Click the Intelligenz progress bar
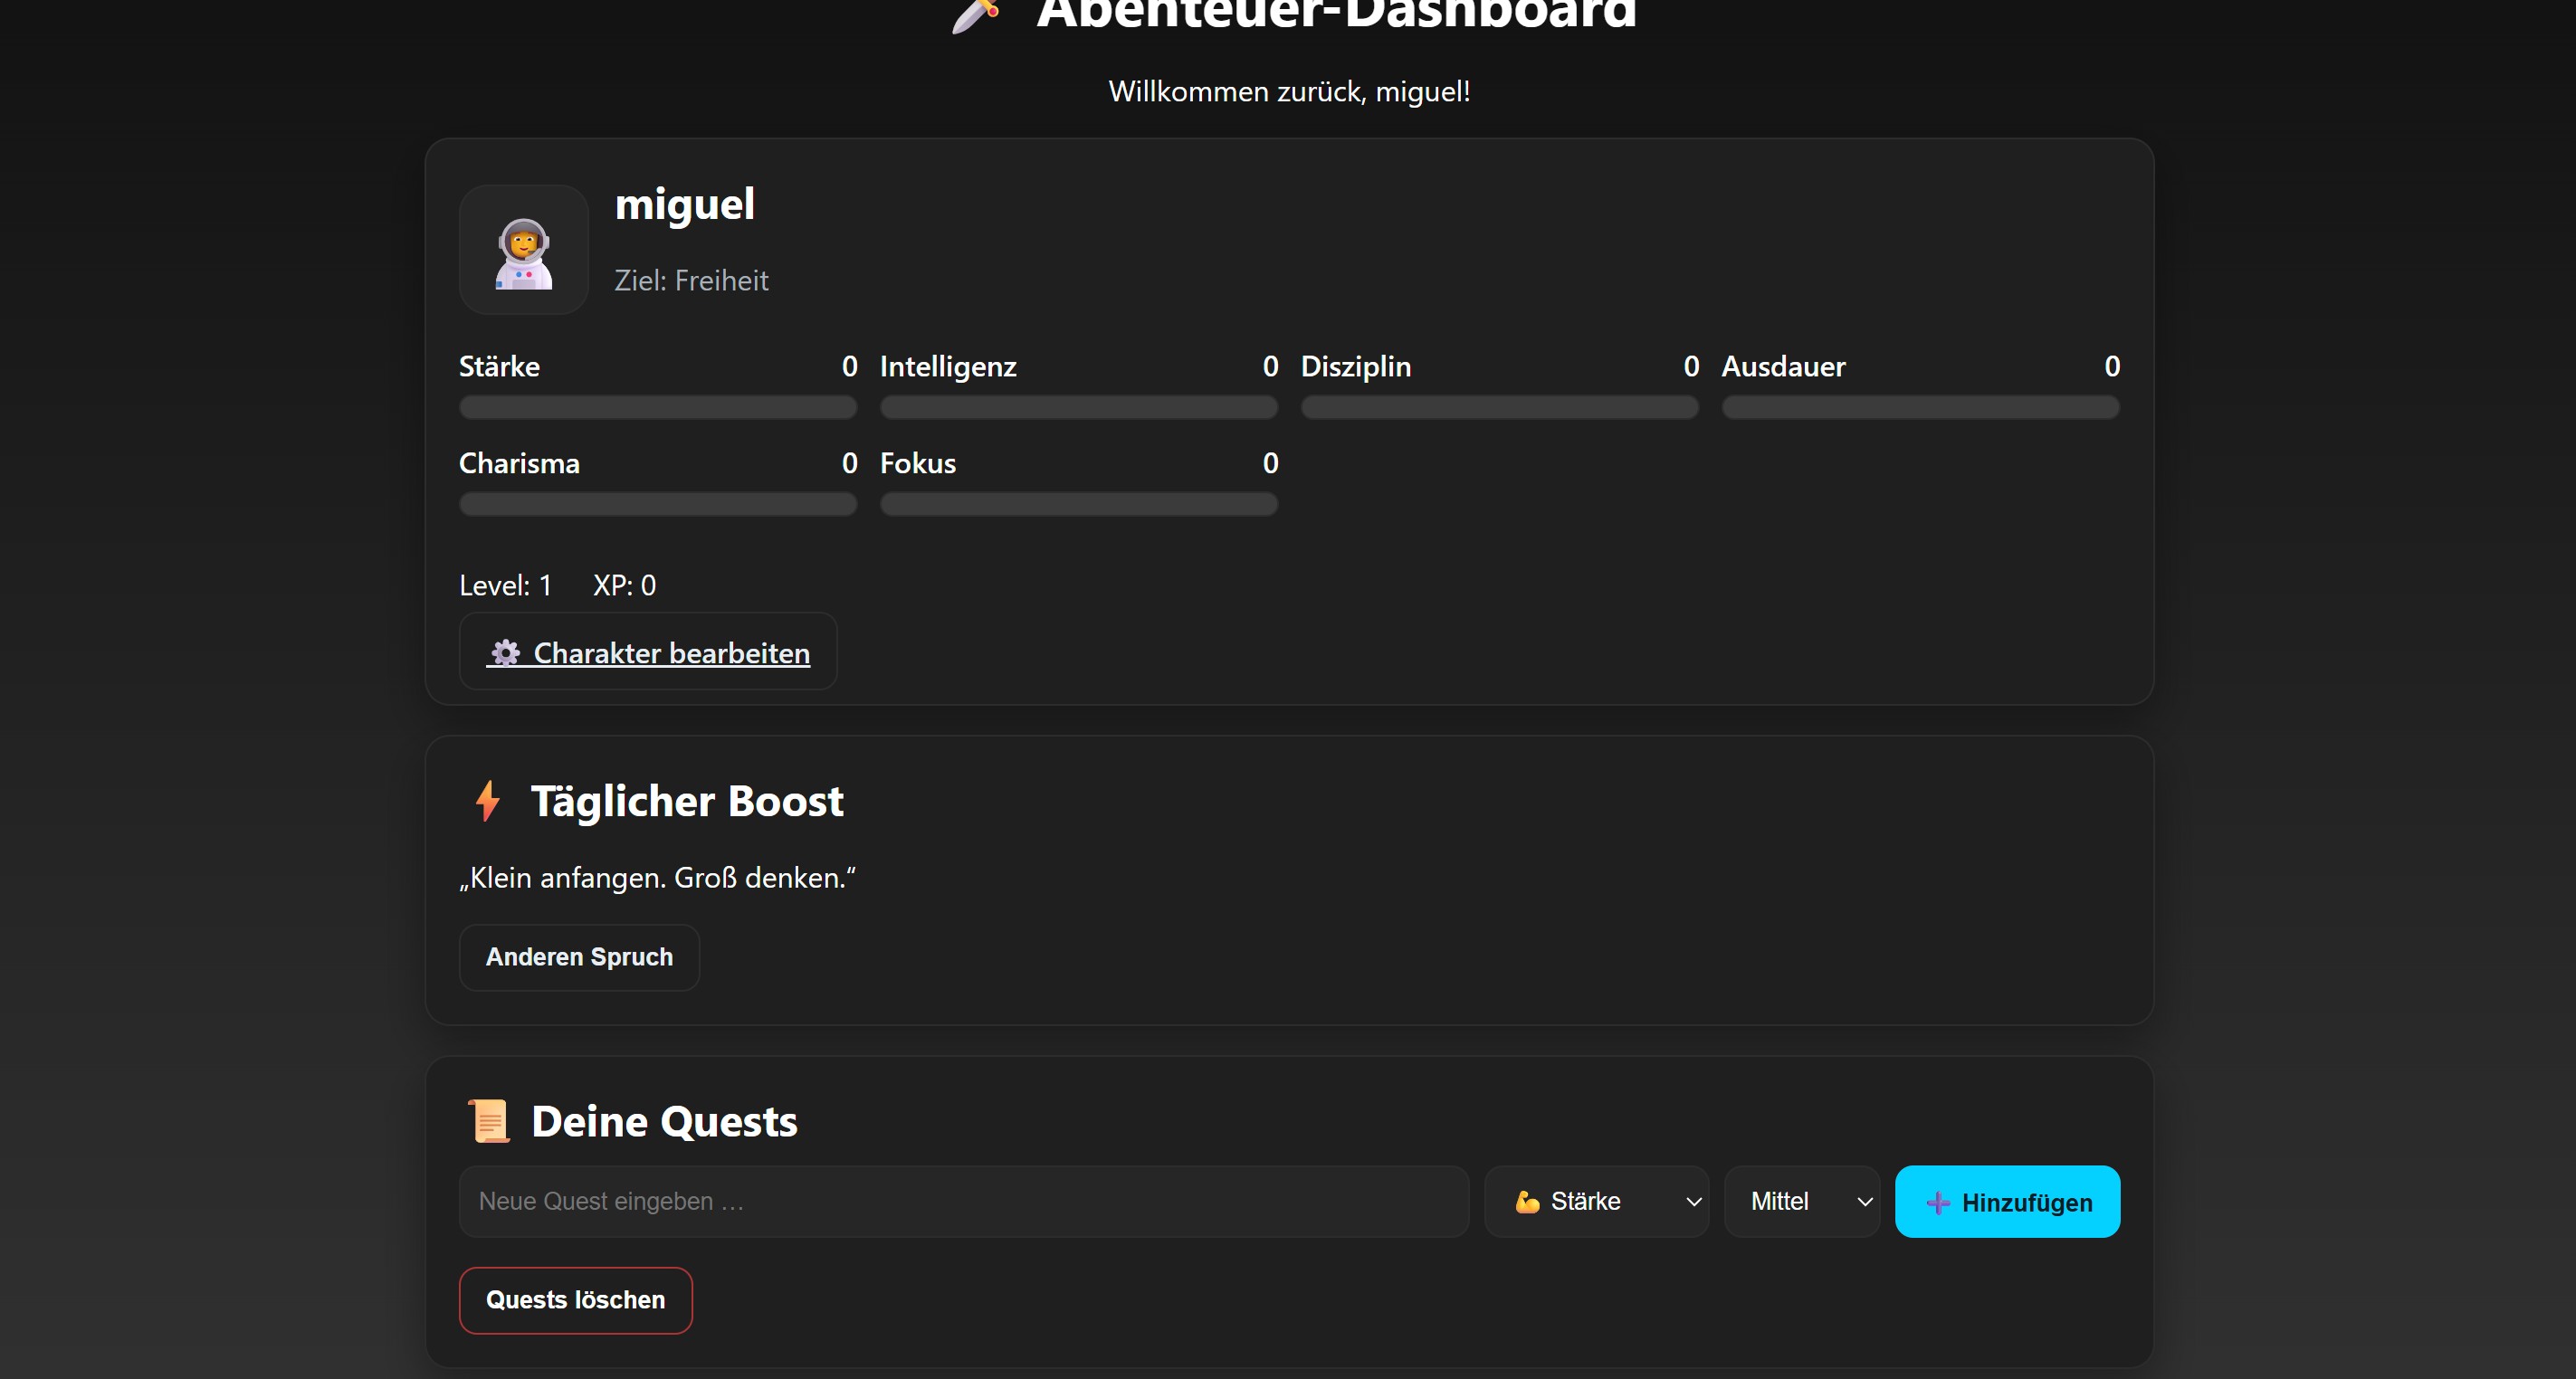 click(1078, 407)
